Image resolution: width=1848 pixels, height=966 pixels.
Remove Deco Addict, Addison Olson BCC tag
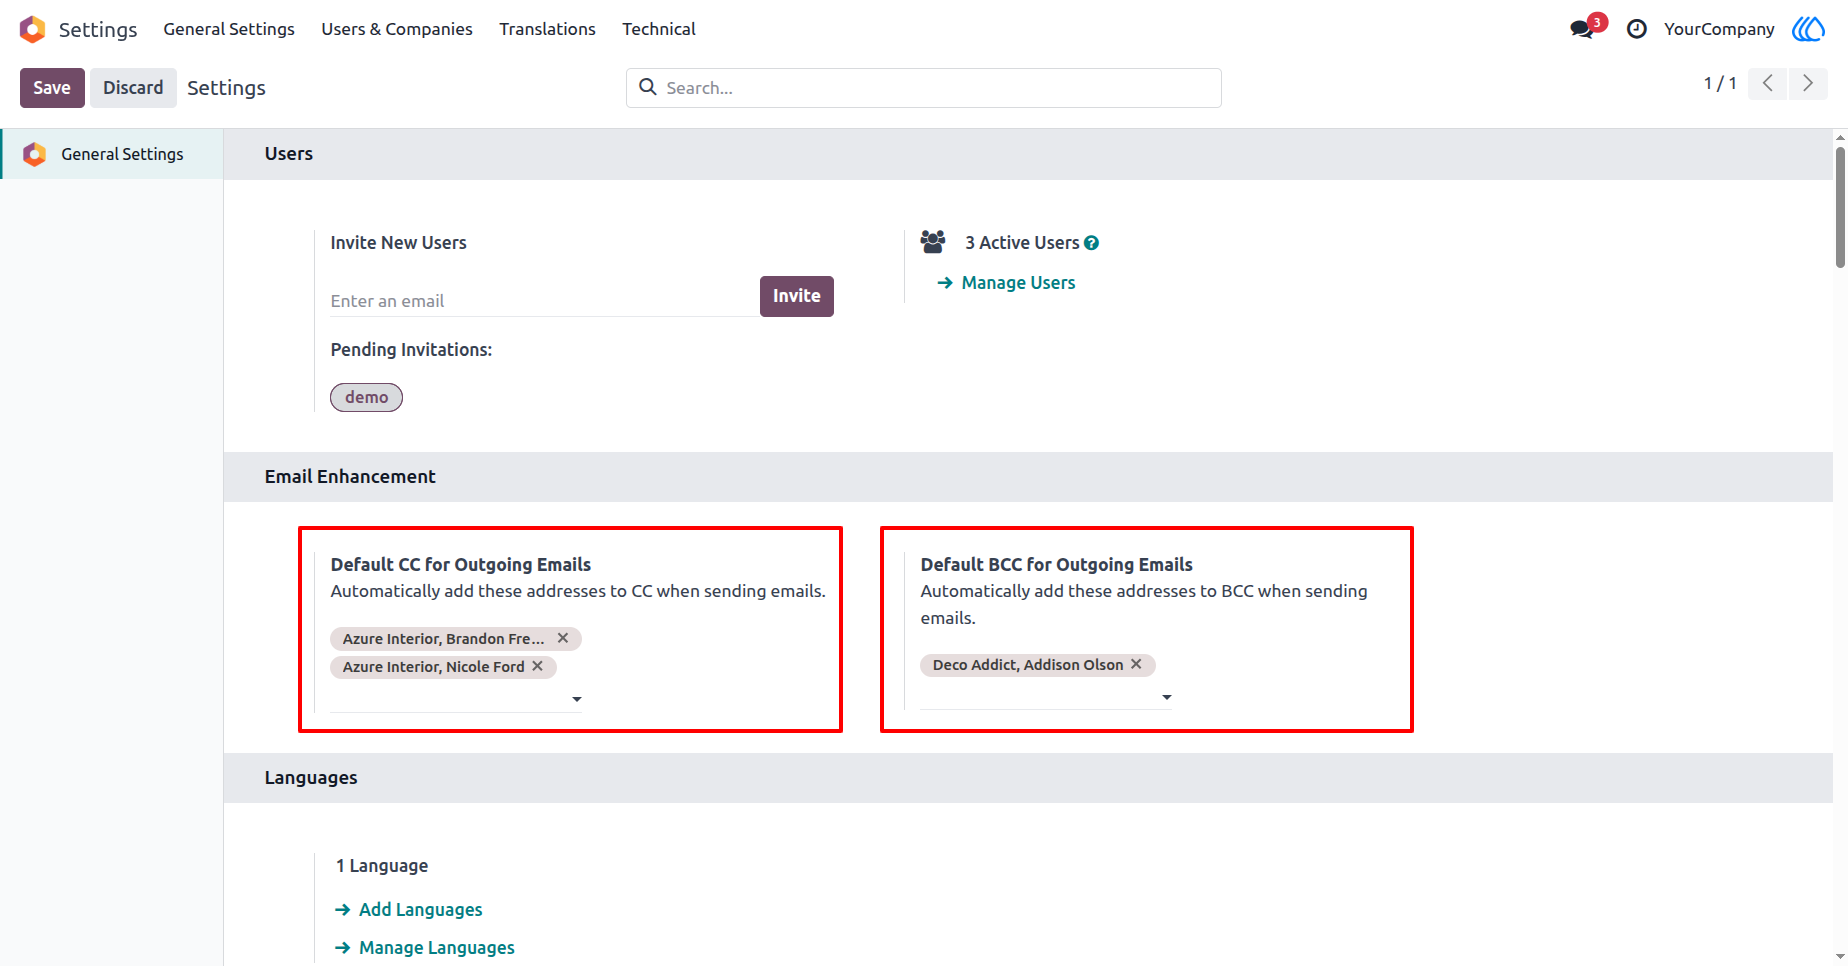click(x=1136, y=664)
